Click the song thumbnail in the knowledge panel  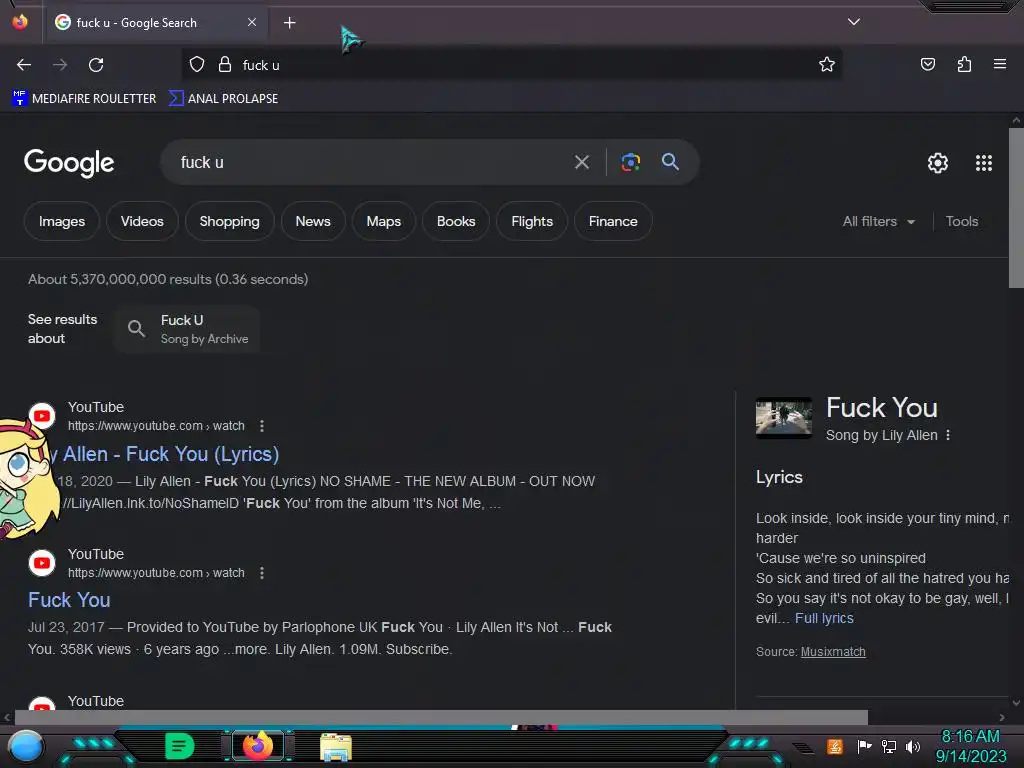(784, 418)
